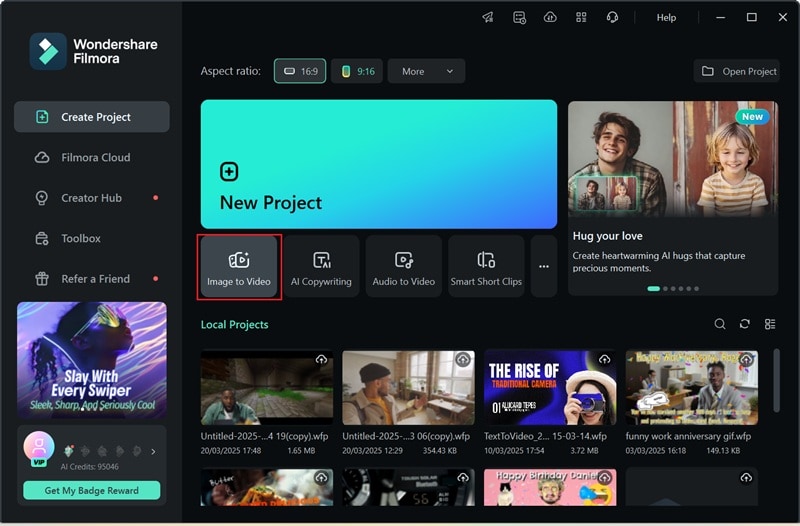Close the Filmora window
The width and height of the screenshot is (800, 526).
coord(783,17)
